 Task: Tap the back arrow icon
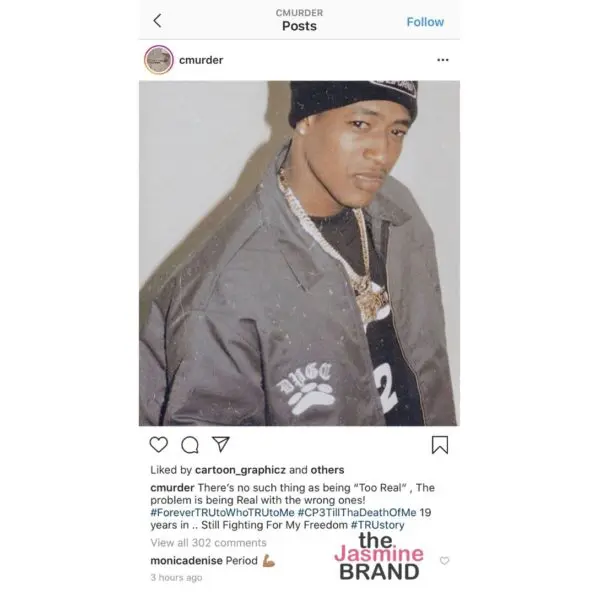point(157,21)
